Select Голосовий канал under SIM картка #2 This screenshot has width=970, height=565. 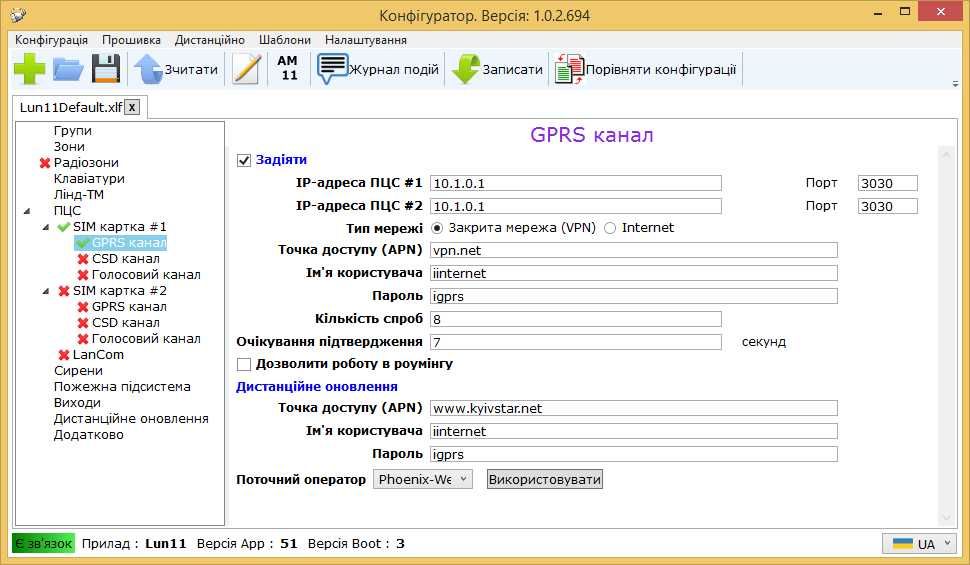tap(146, 339)
